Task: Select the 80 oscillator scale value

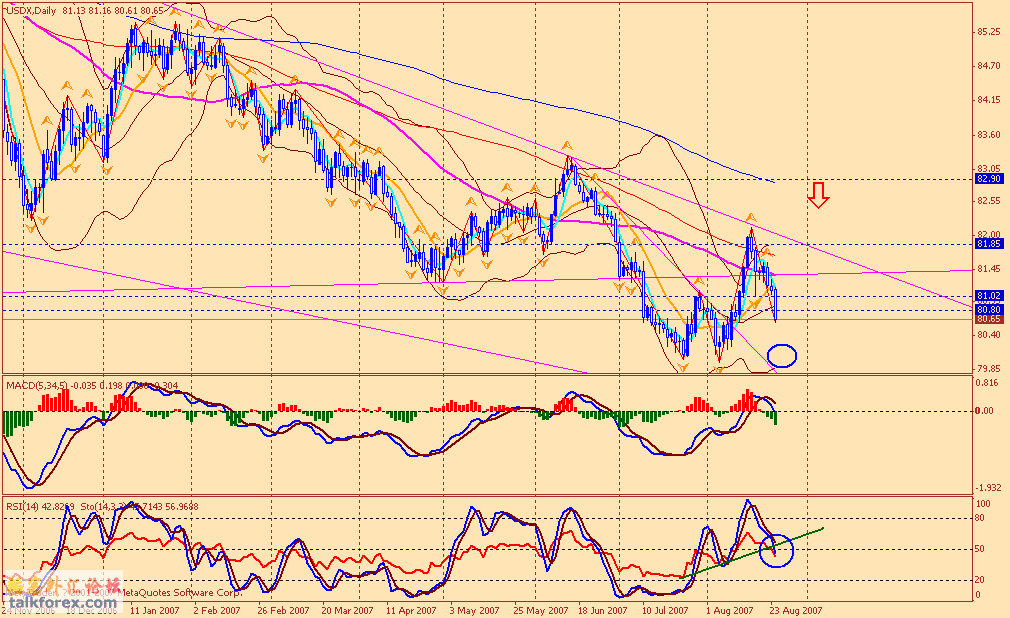Action: (x=980, y=517)
